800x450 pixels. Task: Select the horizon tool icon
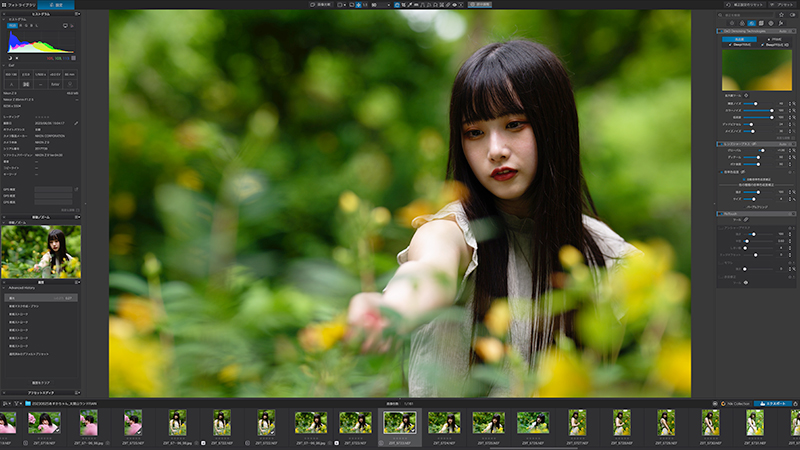416,5
